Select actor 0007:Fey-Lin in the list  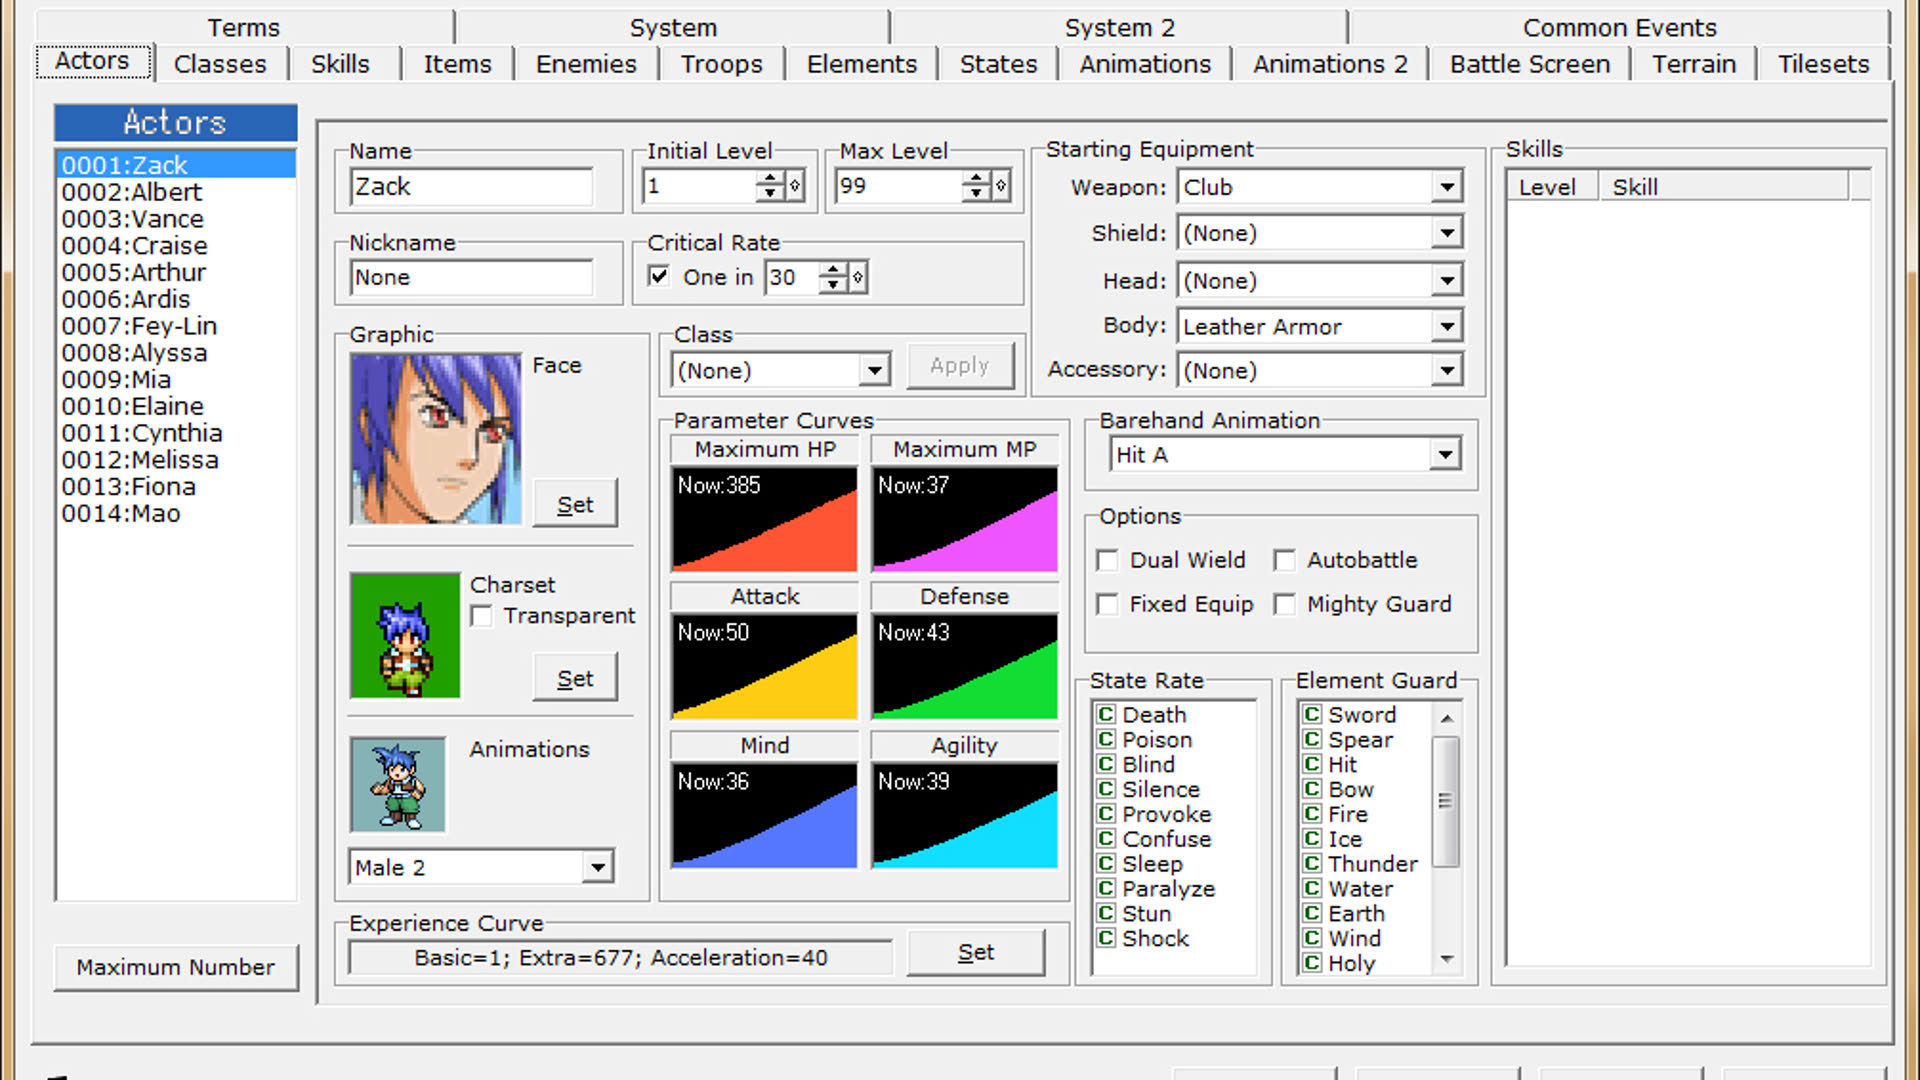[x=176, y=326]
